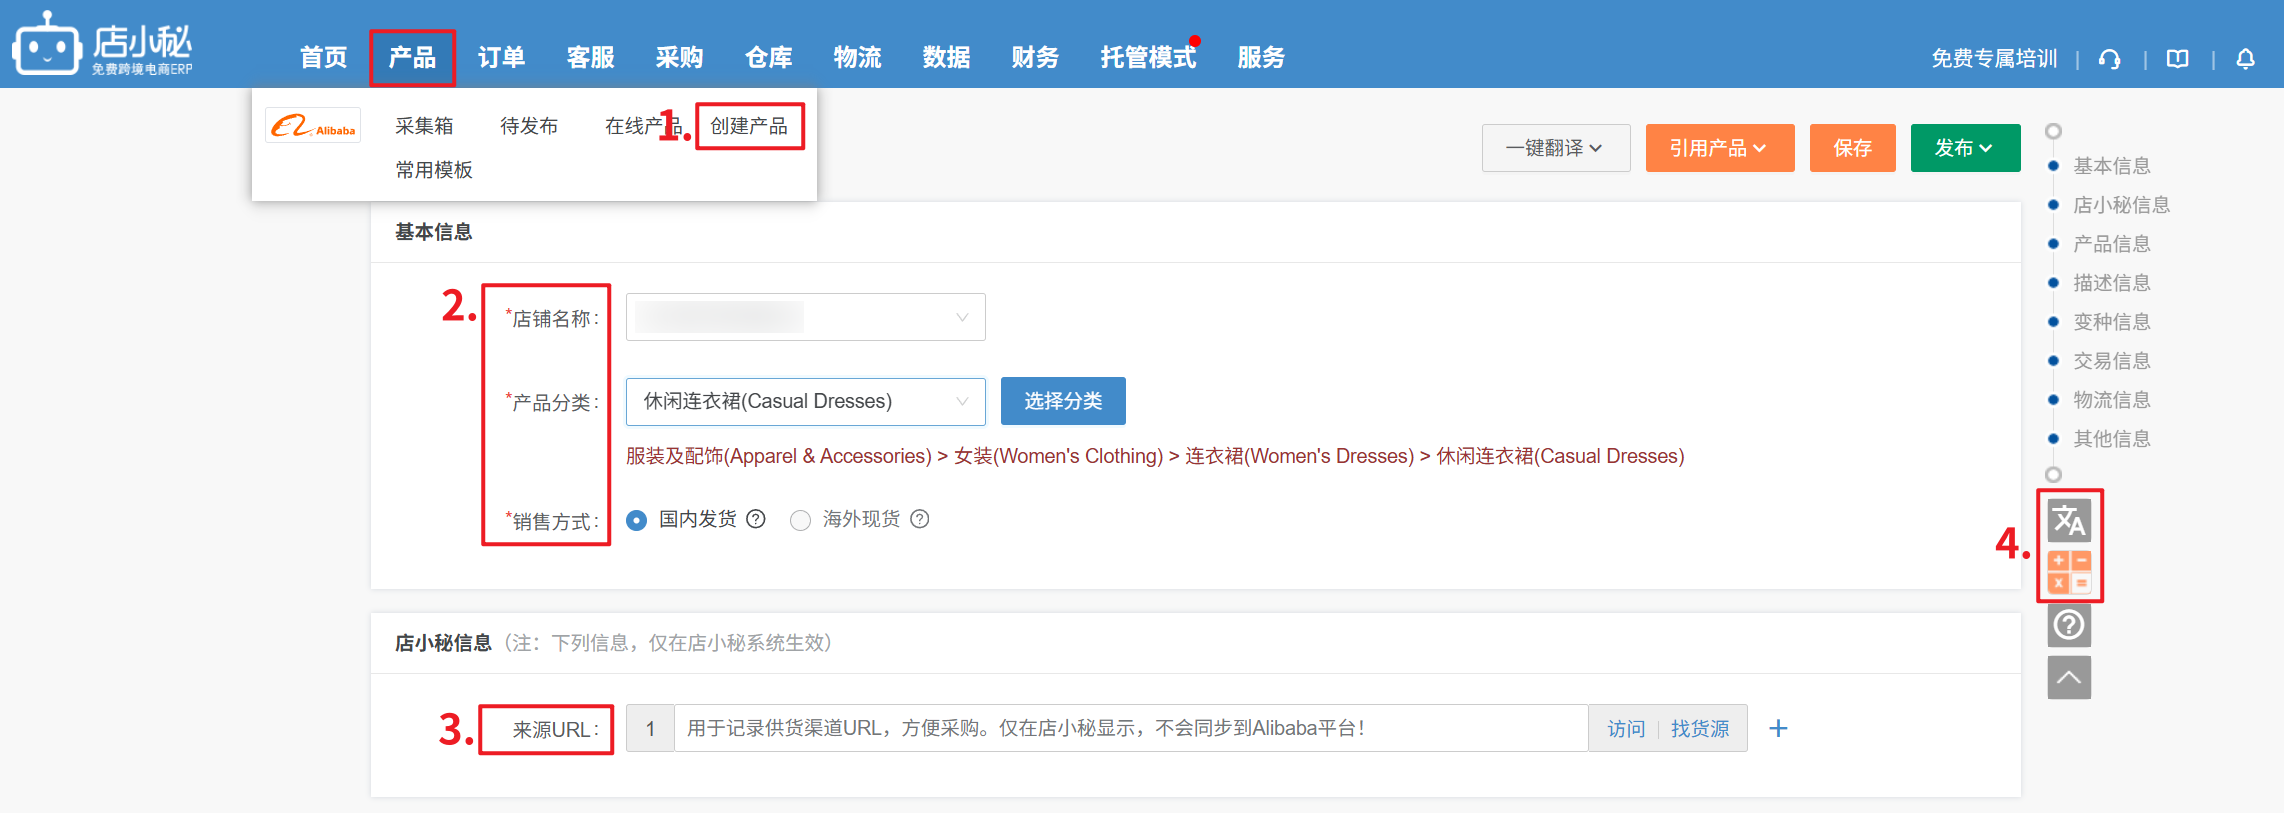
Task: Open the customer service headset icon
Action: pyautogui.click(x=2110, y=59)
